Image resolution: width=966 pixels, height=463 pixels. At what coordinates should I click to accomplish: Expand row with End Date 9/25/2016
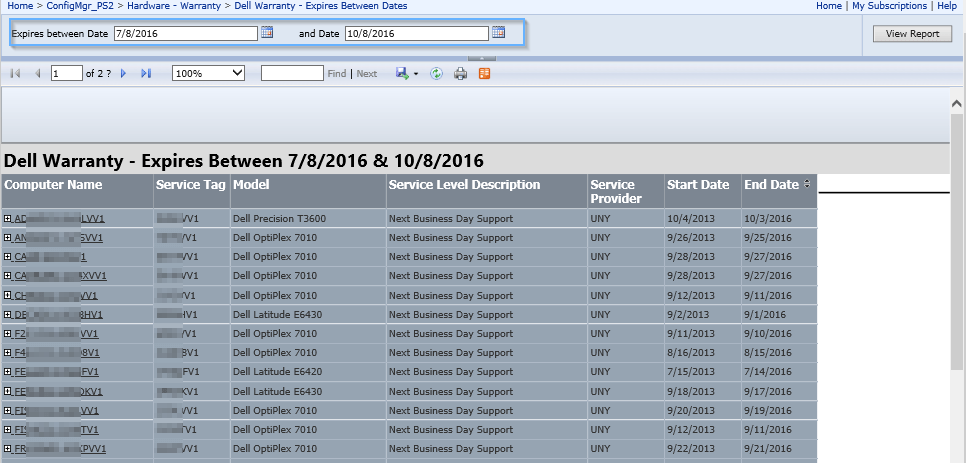coord(7,238)
